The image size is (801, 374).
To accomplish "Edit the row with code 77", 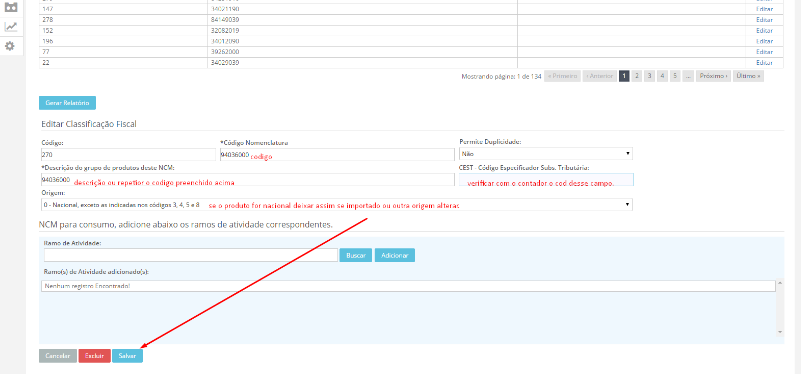I will (x=764, y=52).
